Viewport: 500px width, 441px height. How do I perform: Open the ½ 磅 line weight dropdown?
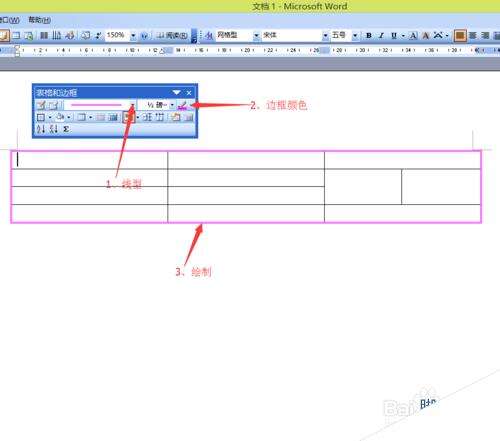[172, 105]
